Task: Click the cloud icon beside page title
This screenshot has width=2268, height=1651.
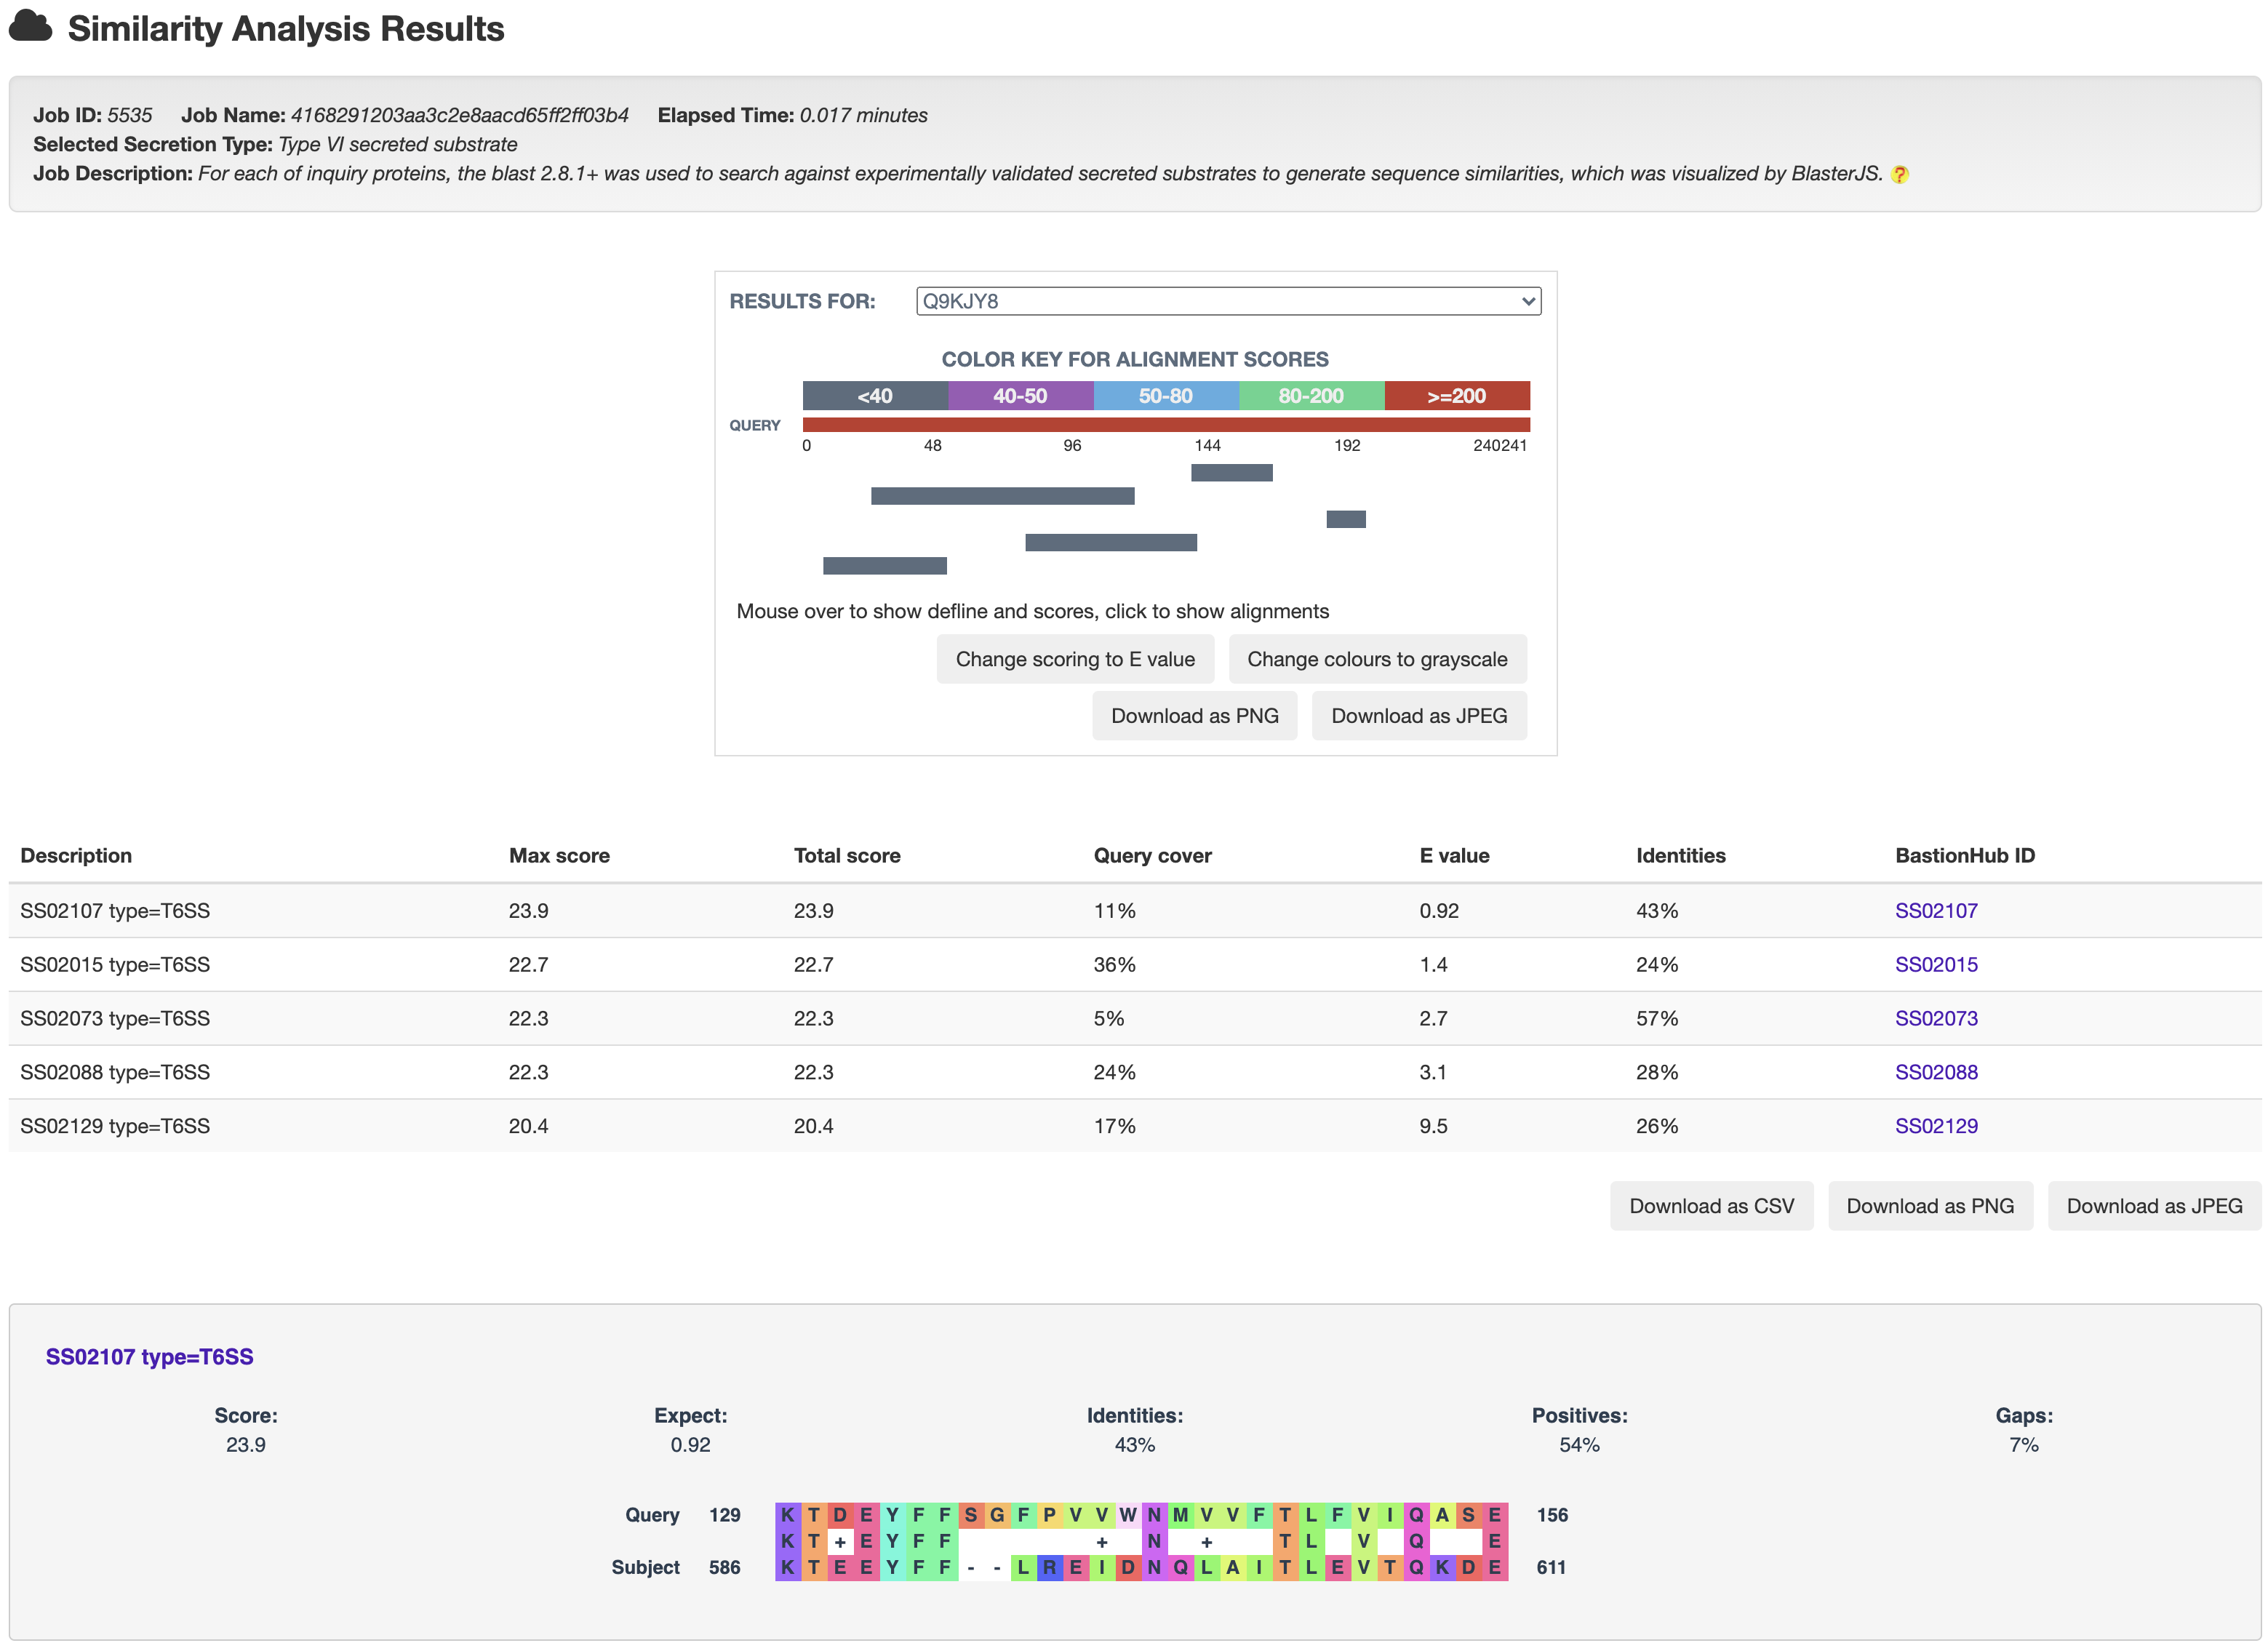Action: tap(30, 27)
